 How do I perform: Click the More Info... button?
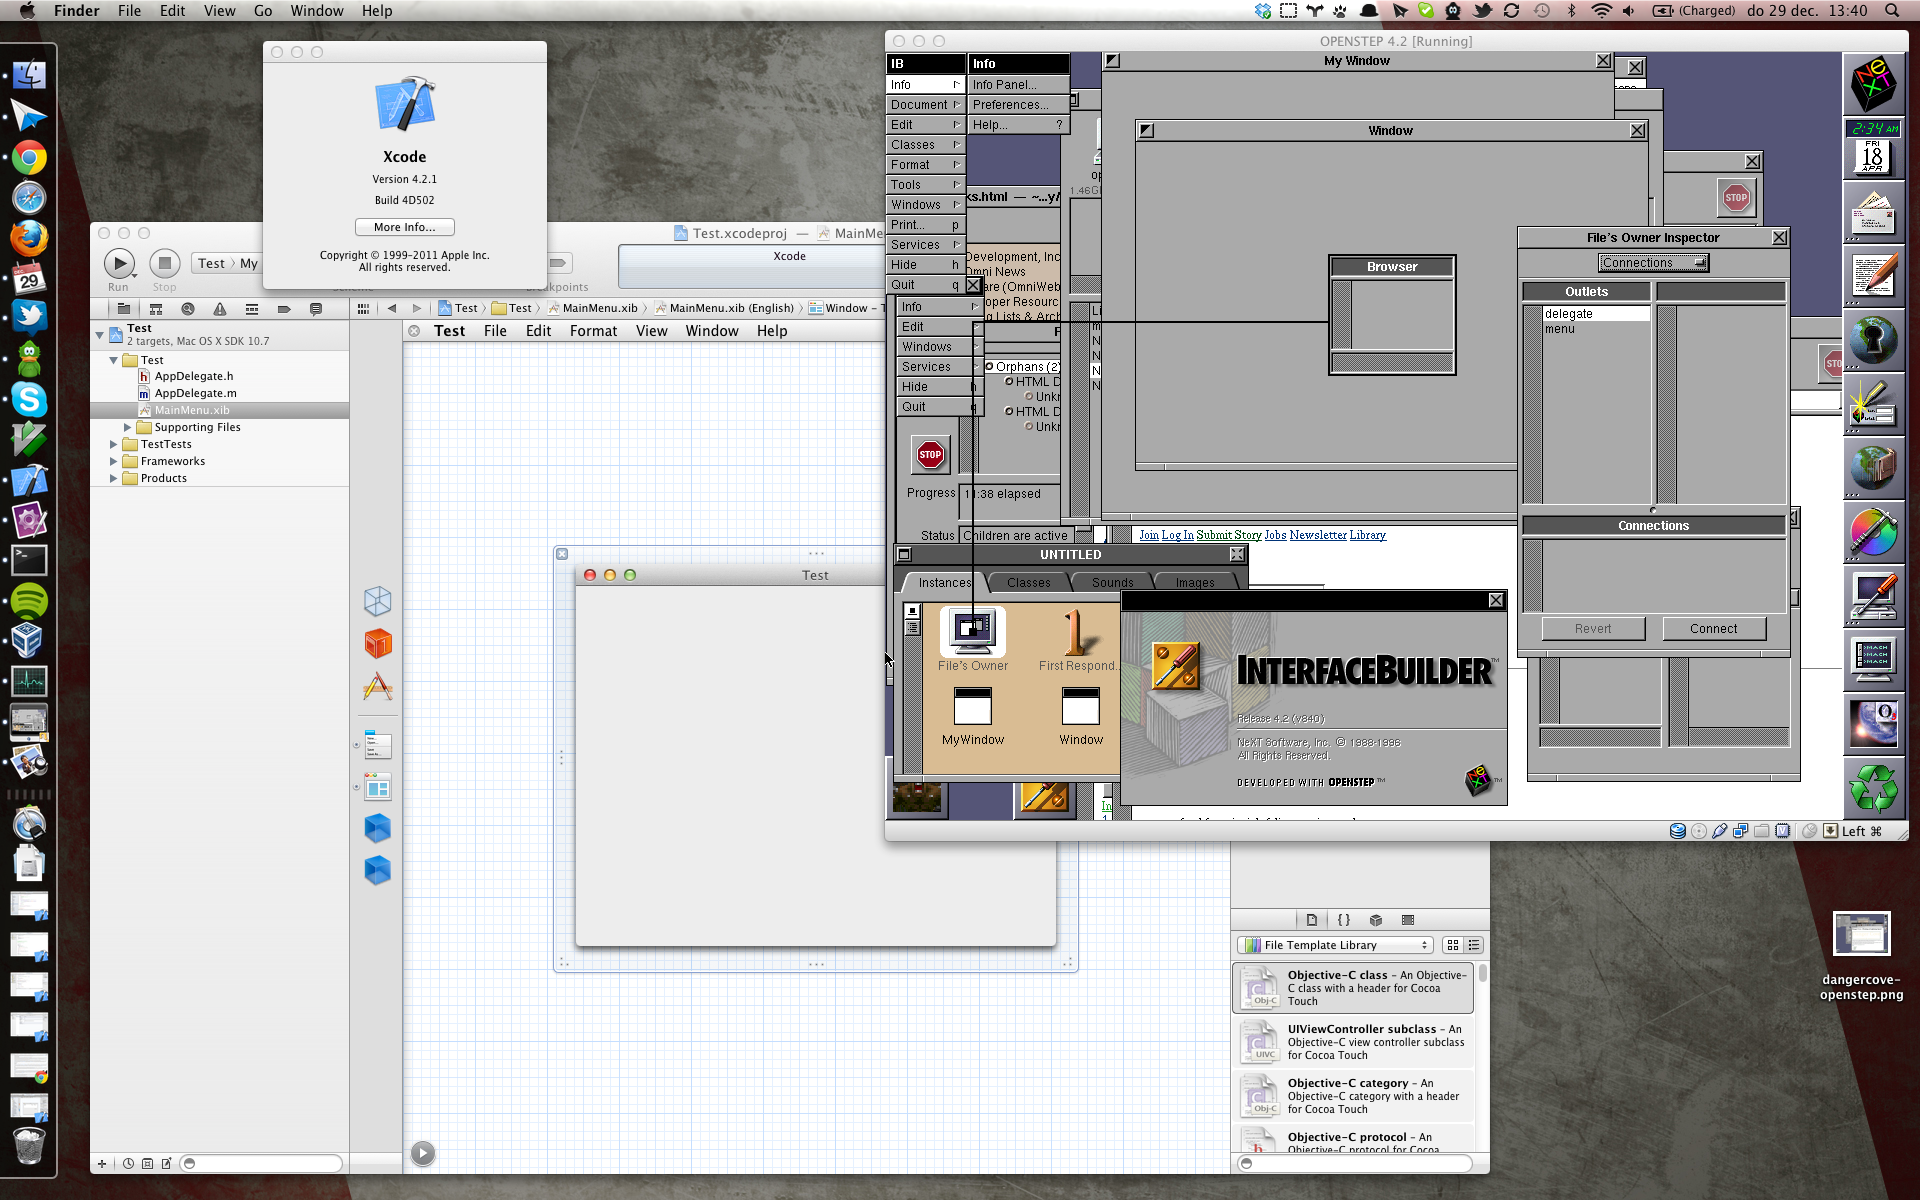pos(405,227)
